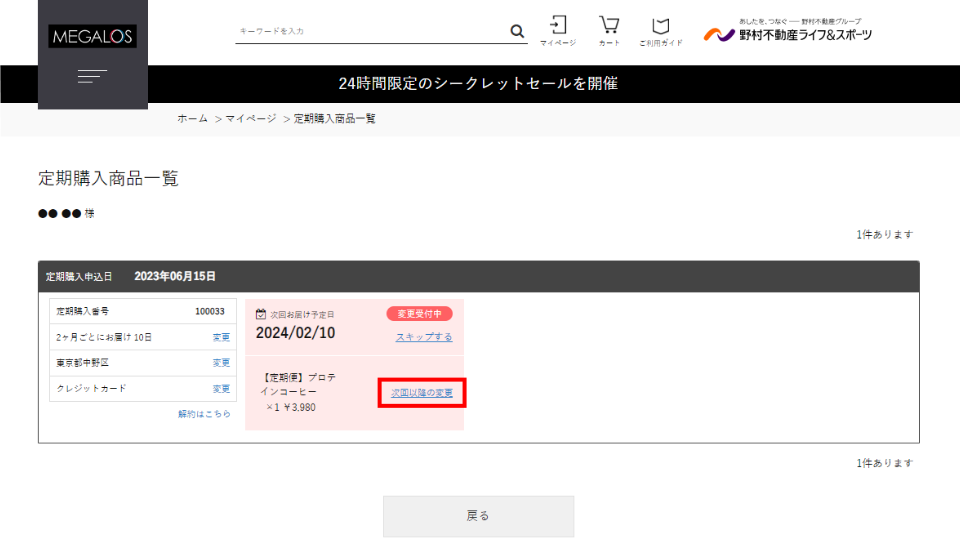
Task: Change the 2ヶ月ごとにお届け delivery cycle
Action: [x=221, y=337]
